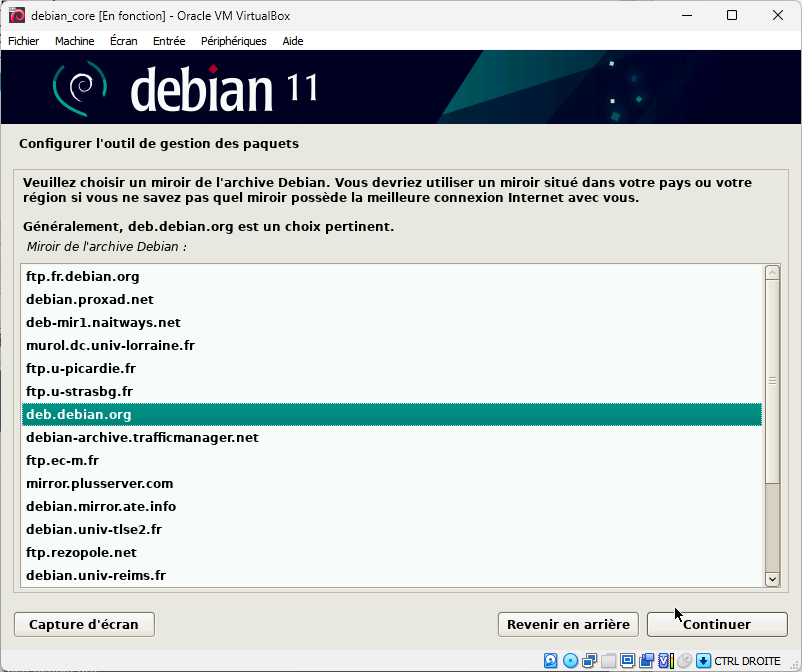The width and height of the screenshot is (802, 672).
Task: Select mirror debian.mirror.ate.info
Action: 392,506
